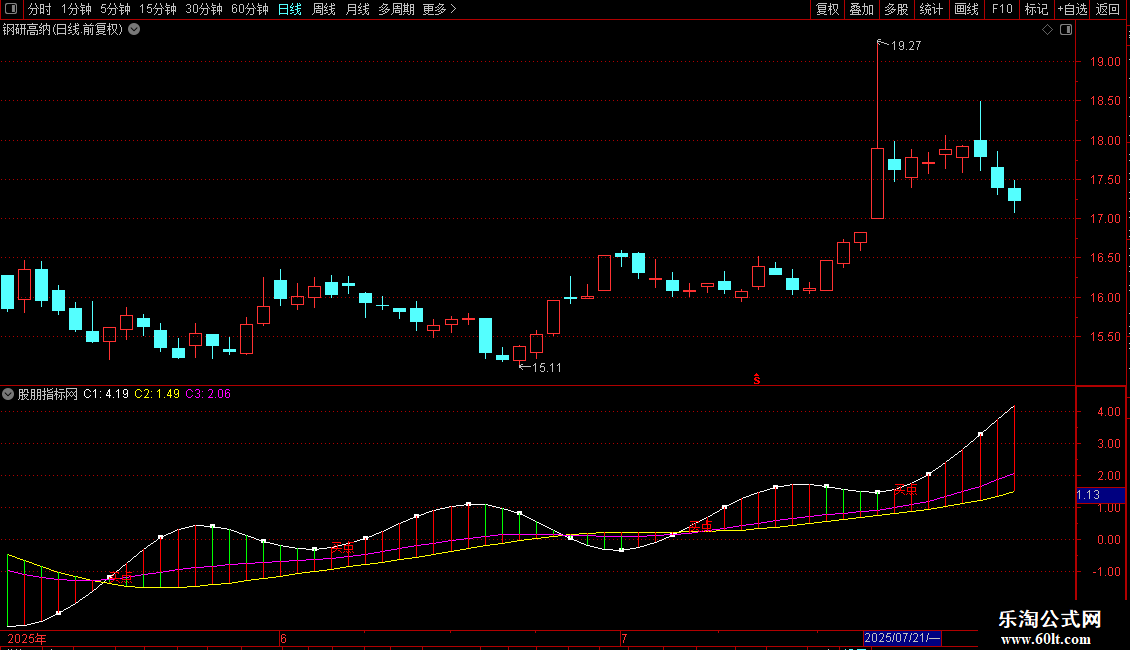Select the 15分钟 period tab

click(158, 9)
